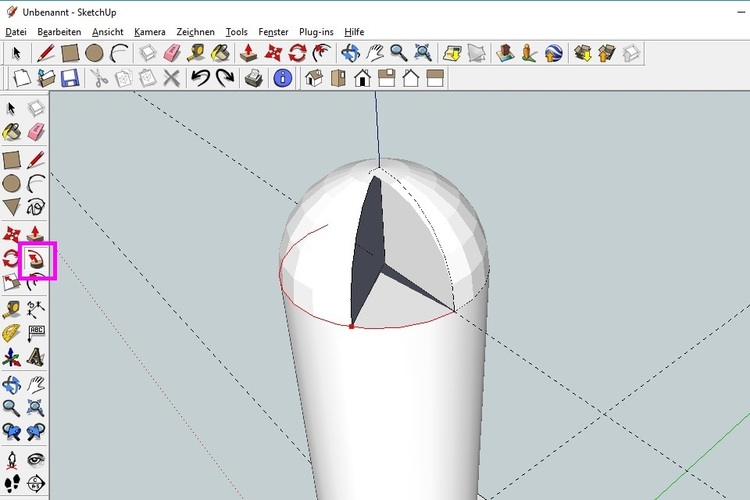
Task: Select the Push/Pull tool in top toolbar
Action: tap(249, 53)
